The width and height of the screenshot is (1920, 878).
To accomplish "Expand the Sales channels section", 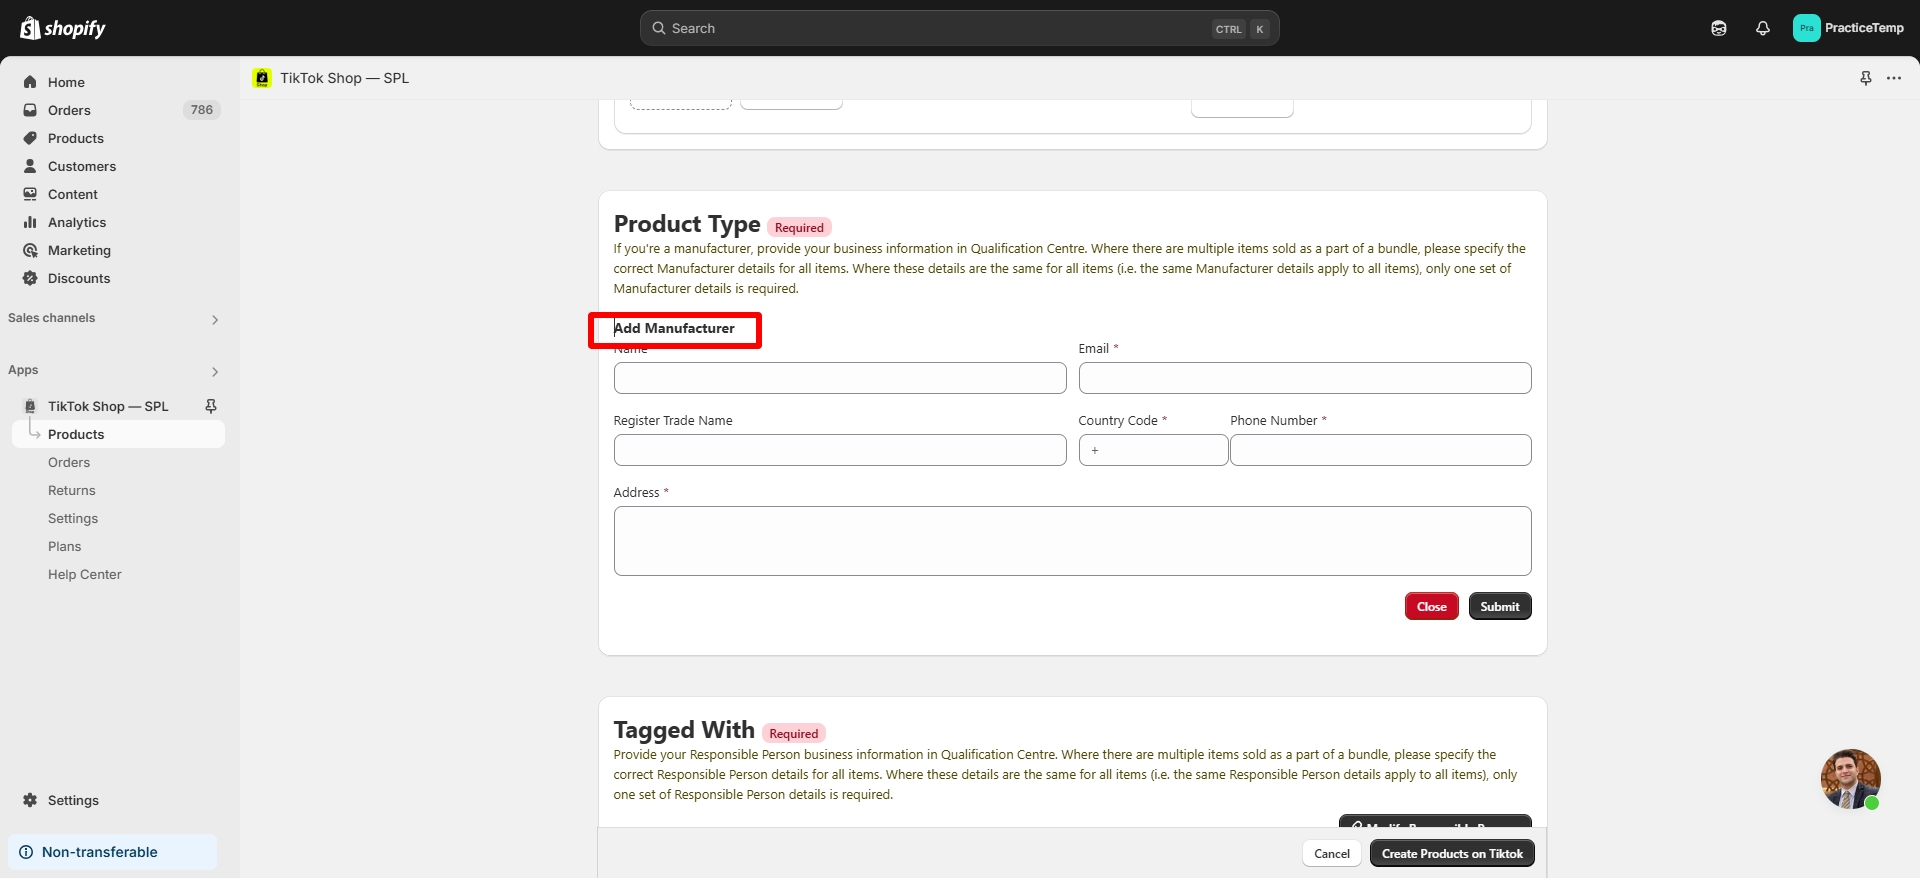I will (214, 319).
